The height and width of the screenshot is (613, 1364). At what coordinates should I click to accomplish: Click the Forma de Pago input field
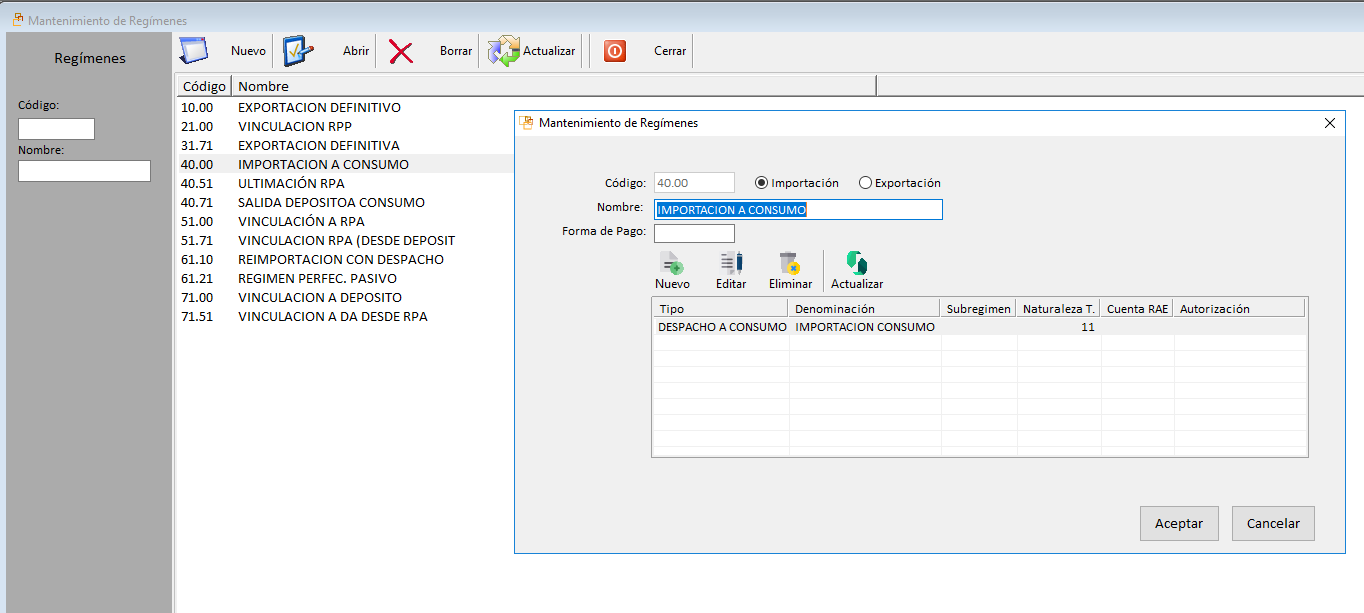(694, 233)
